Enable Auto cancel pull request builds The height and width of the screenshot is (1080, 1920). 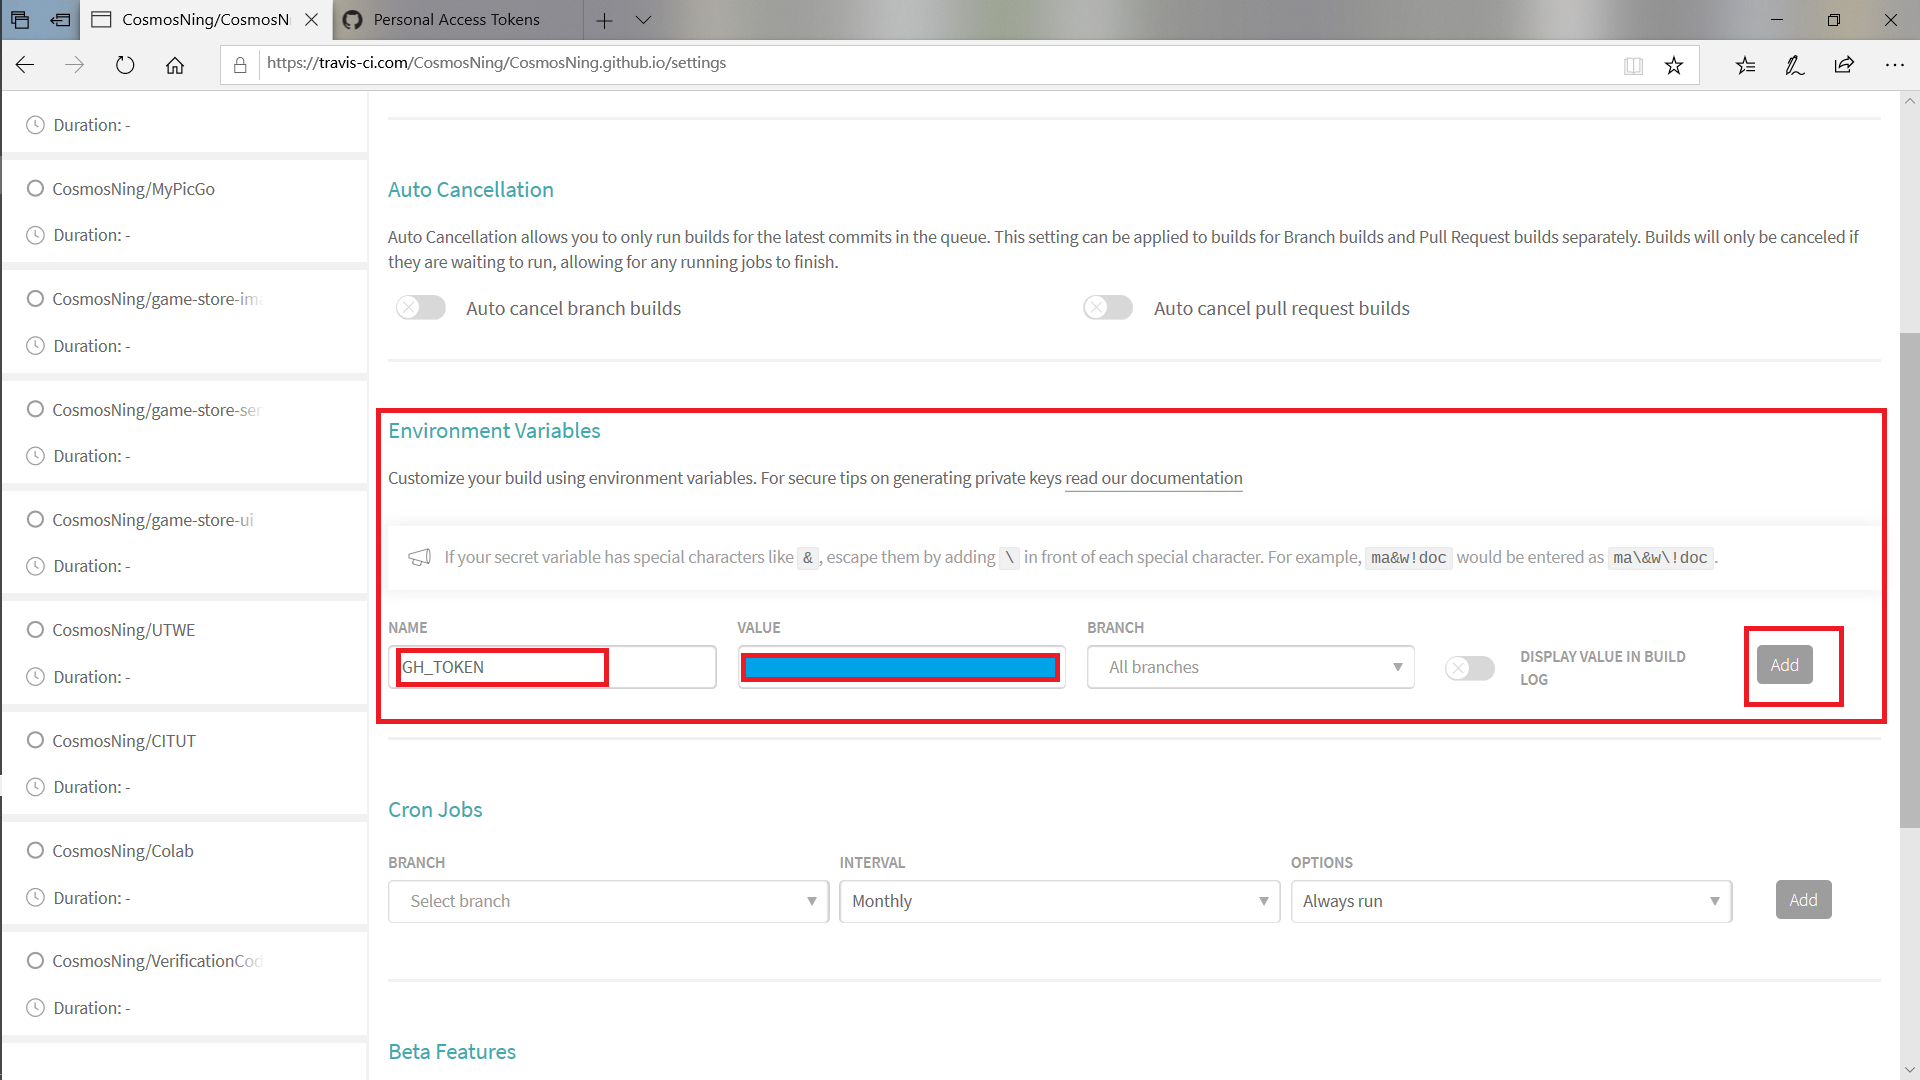coord(1108,308)
